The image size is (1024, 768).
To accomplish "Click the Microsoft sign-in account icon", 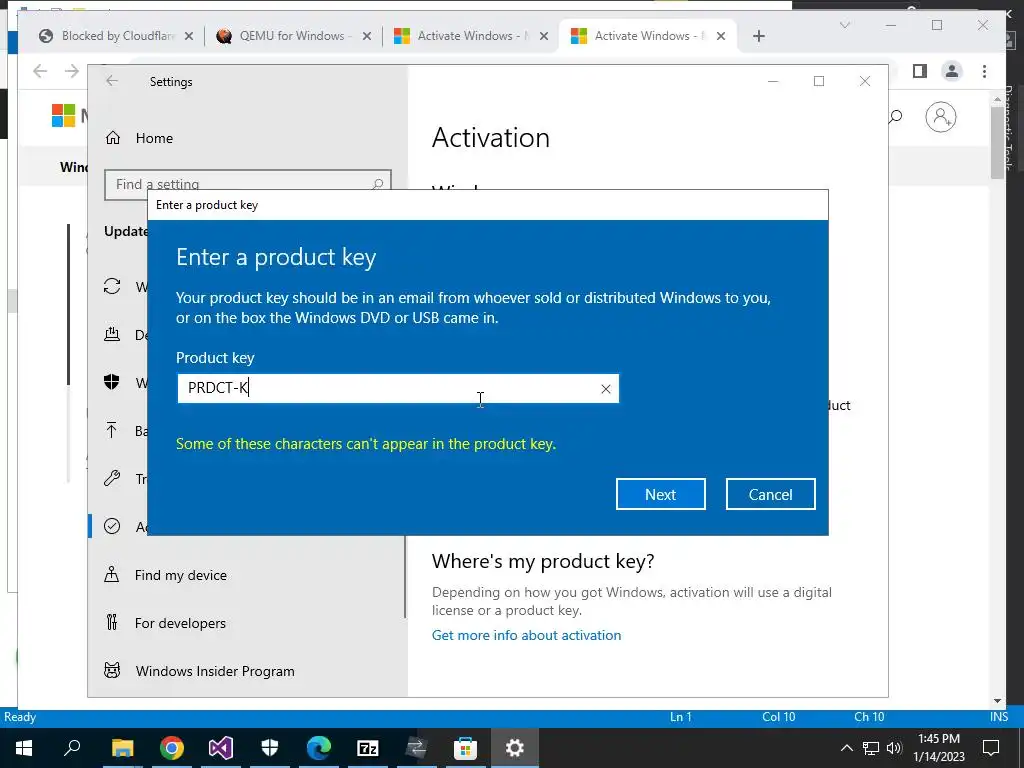I will (940, 117).
